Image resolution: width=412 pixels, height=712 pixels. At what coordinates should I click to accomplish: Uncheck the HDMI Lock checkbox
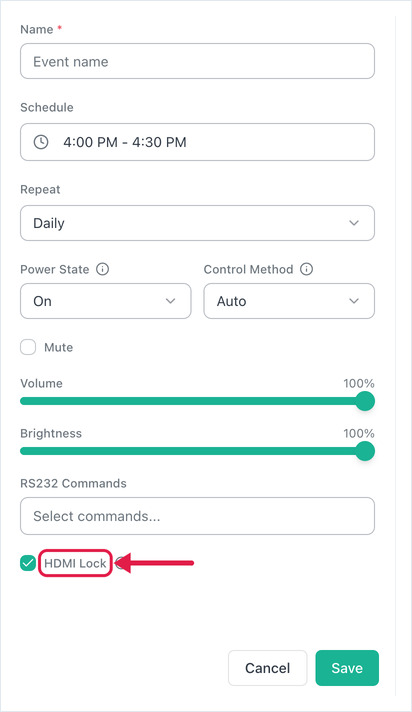tap(28, 563)
